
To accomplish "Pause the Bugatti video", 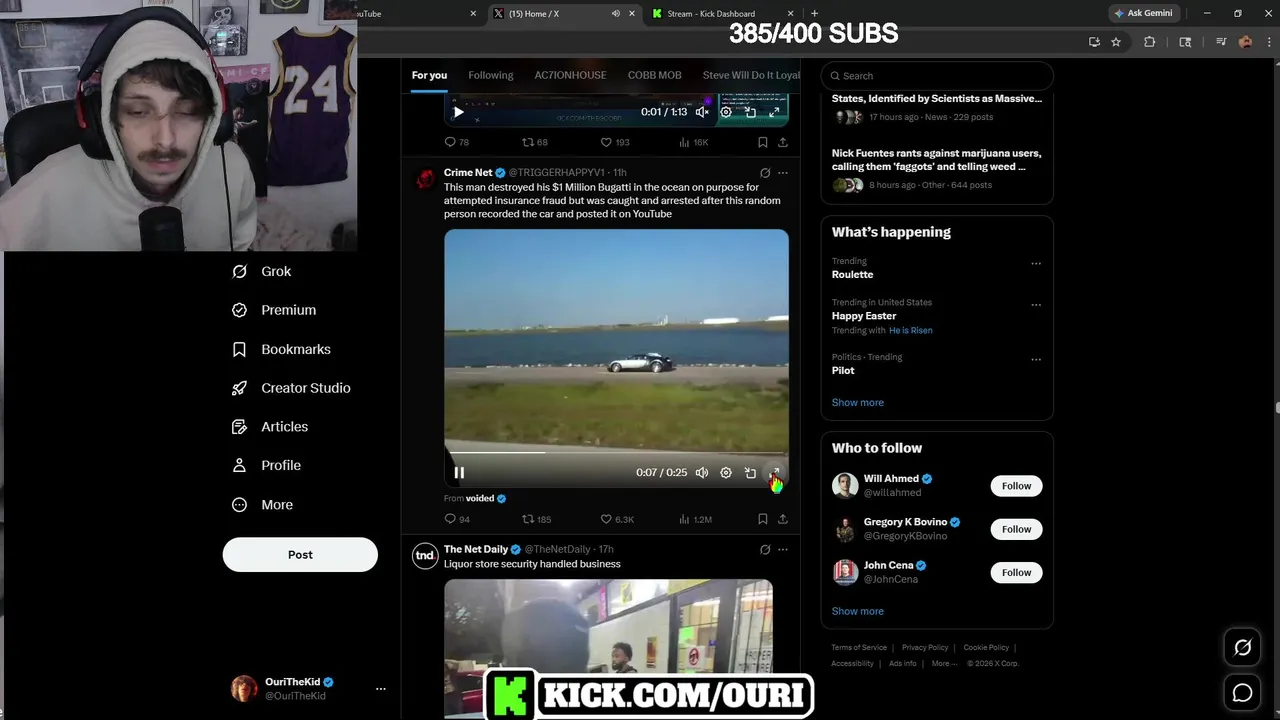I will (x=459, y=473).
